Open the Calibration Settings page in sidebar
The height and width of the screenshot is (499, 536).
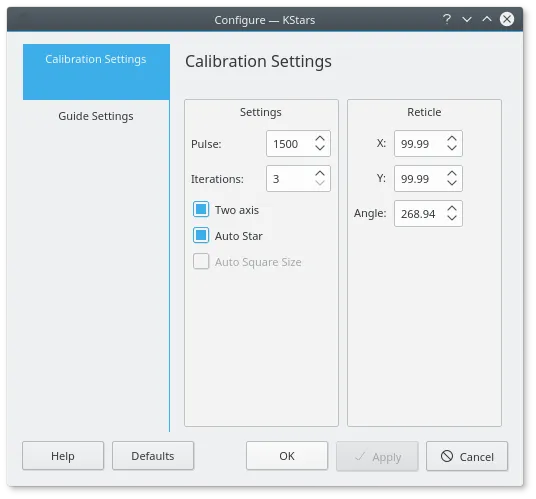[96, 72]
